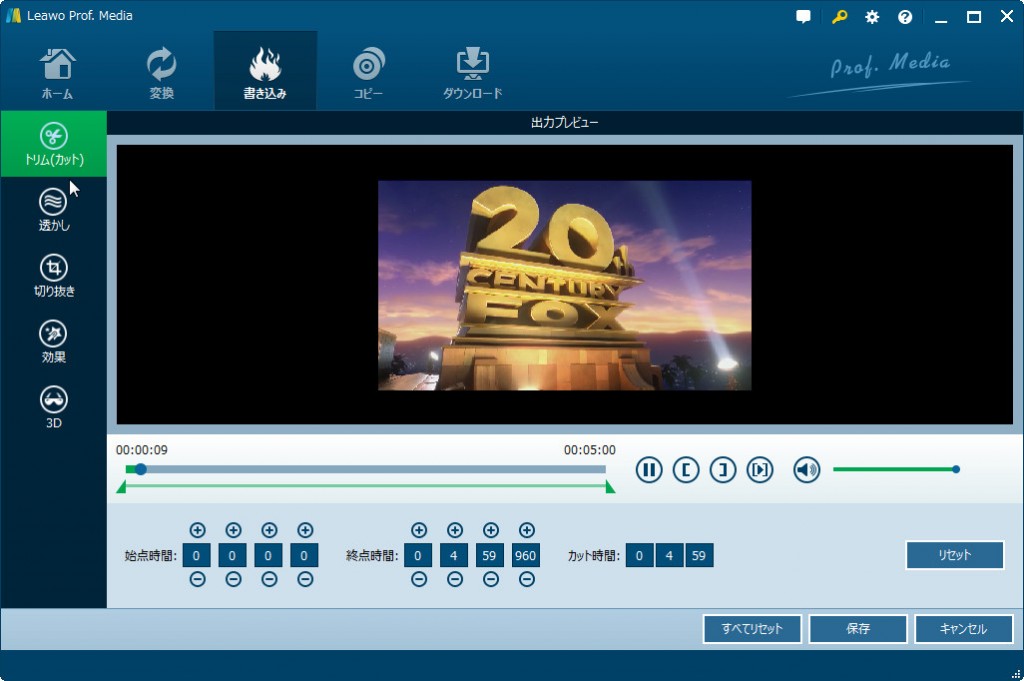Open settings gear in title bar
The image size is (1024, 681).
point(872,17)
